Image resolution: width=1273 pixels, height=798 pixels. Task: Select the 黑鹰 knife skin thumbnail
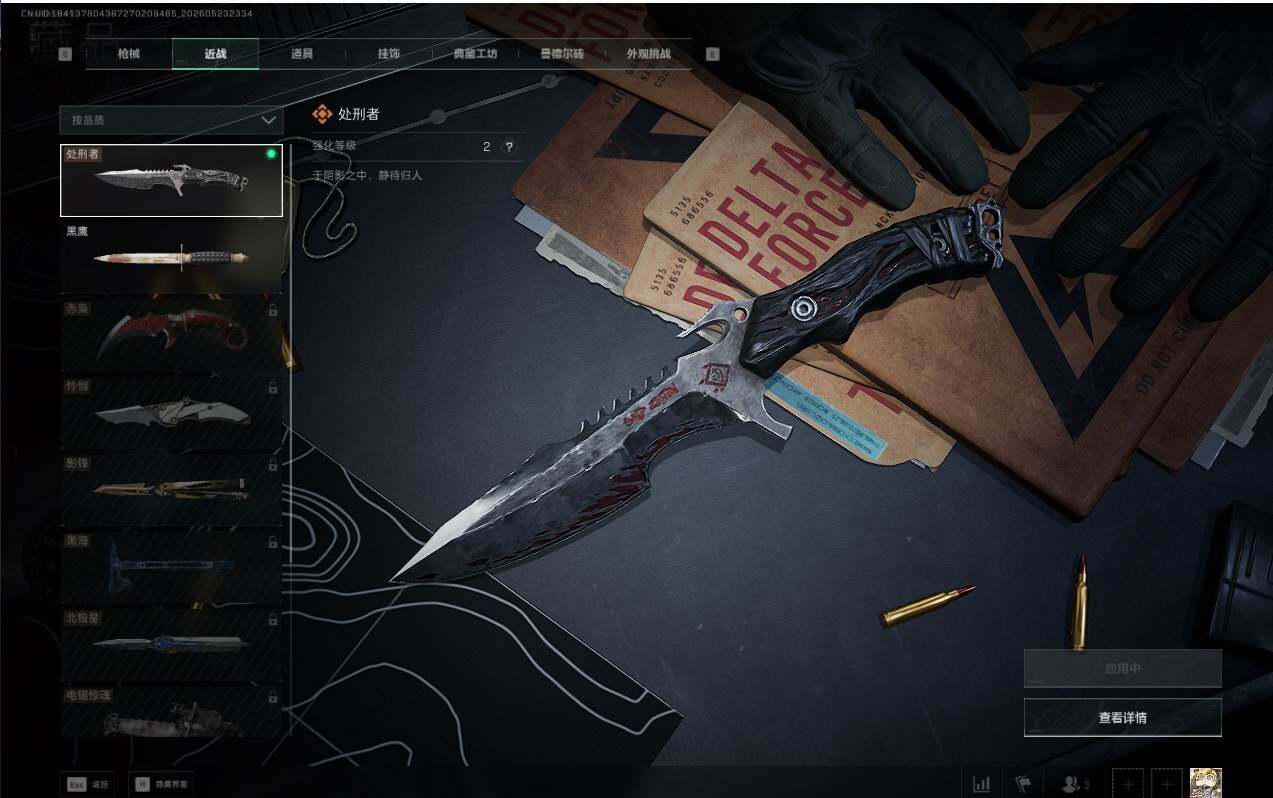tap(171, 257)
